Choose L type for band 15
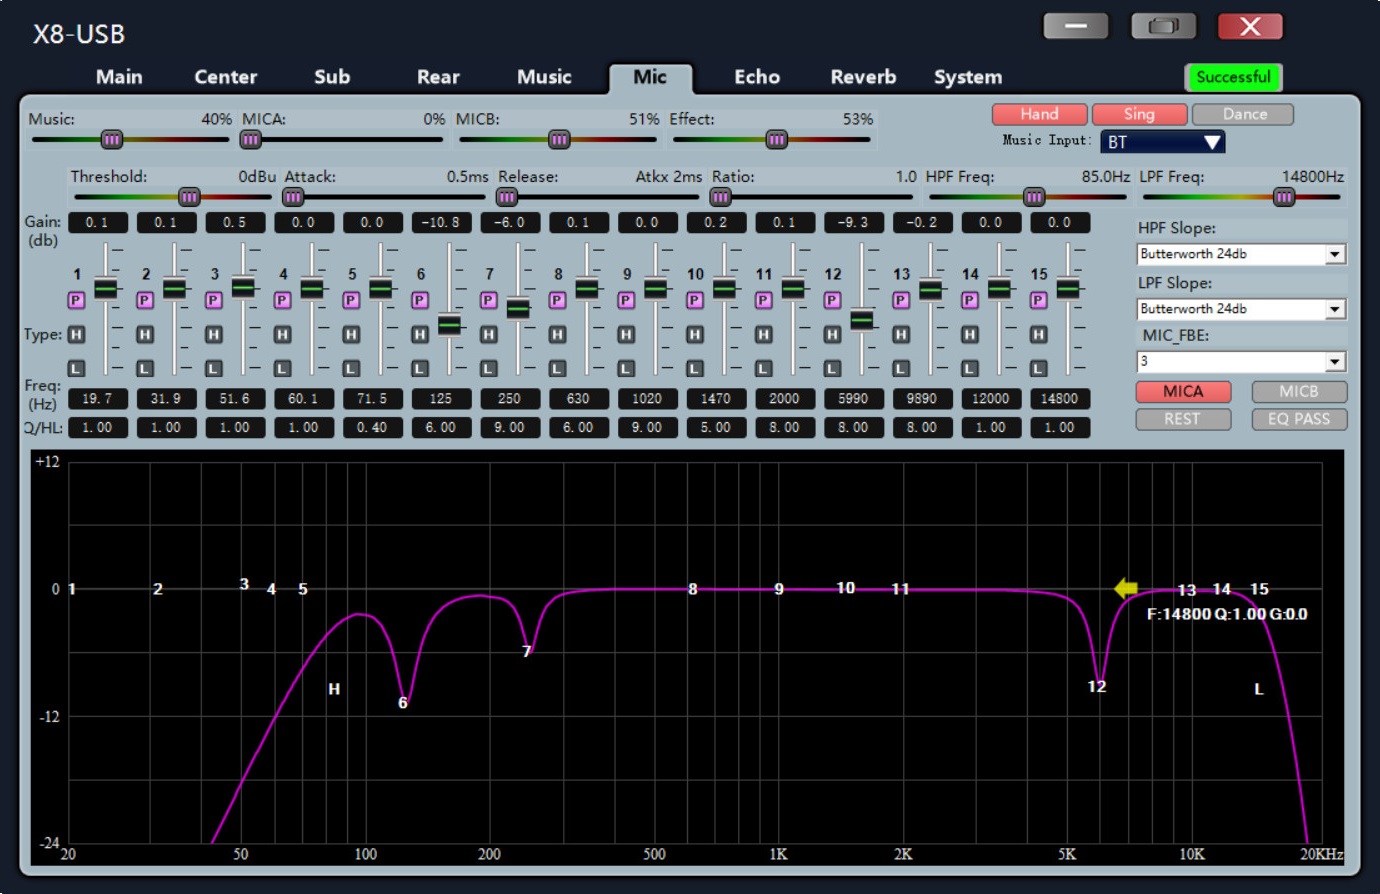Image resolution: width=1380 pixels, height=894 pixels. [x=1039, y=368]
